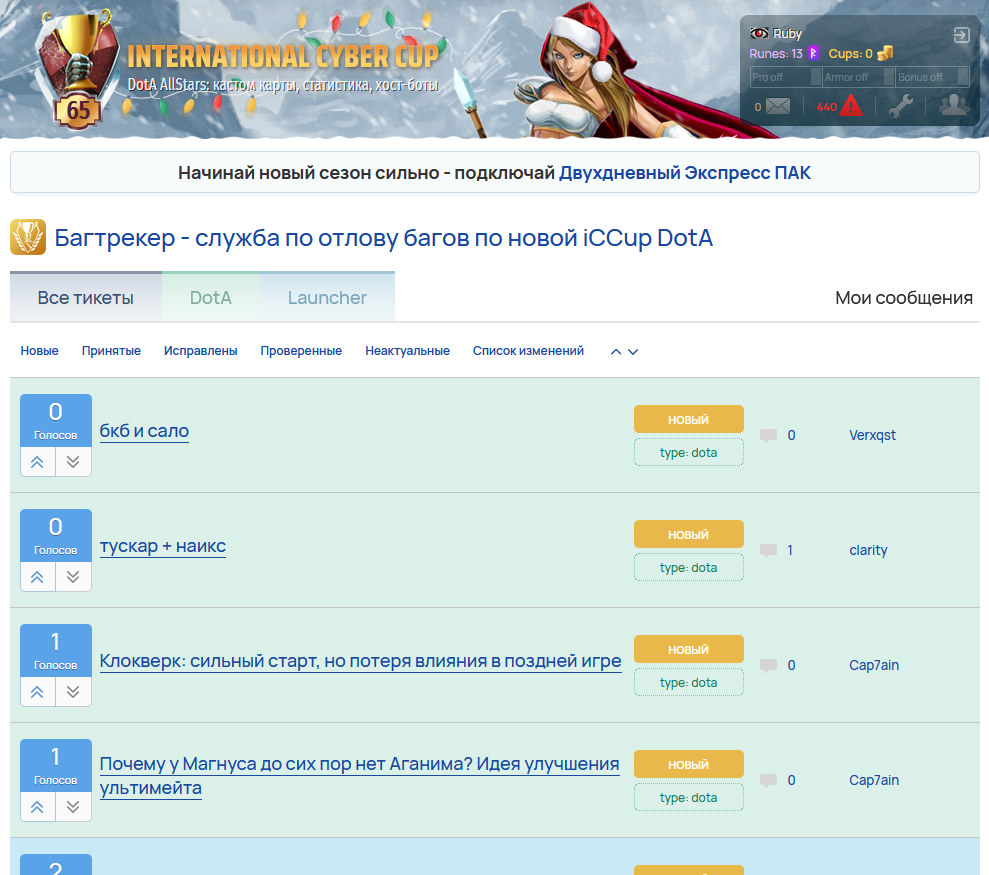
Task: Click comment bubble for 'тускар + наикс'
Action: coord(768,550)
